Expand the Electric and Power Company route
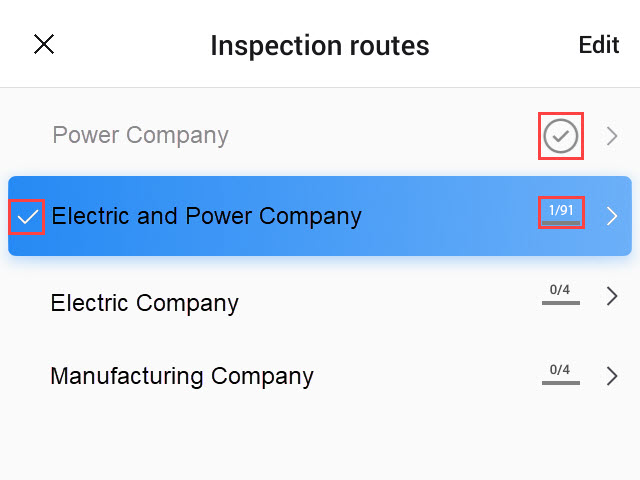640x480 pixels. pyautogui.click(x=612, y=216)
